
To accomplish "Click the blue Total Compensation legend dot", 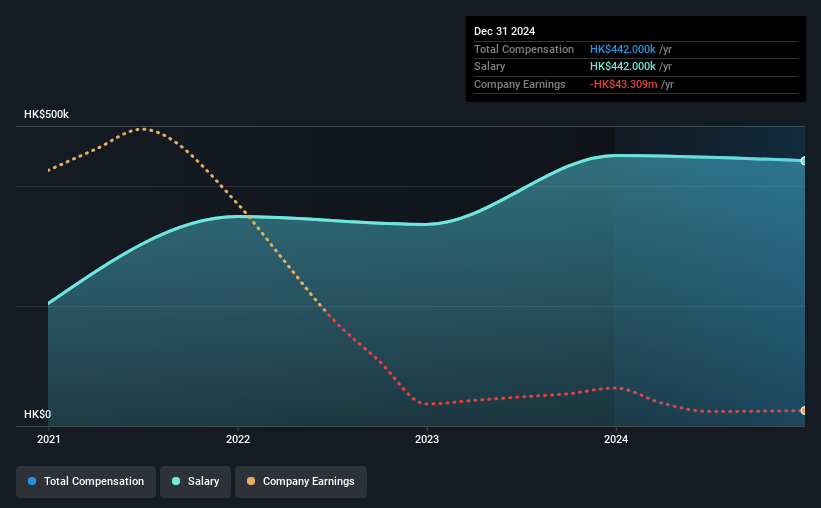I will [32, 481].
